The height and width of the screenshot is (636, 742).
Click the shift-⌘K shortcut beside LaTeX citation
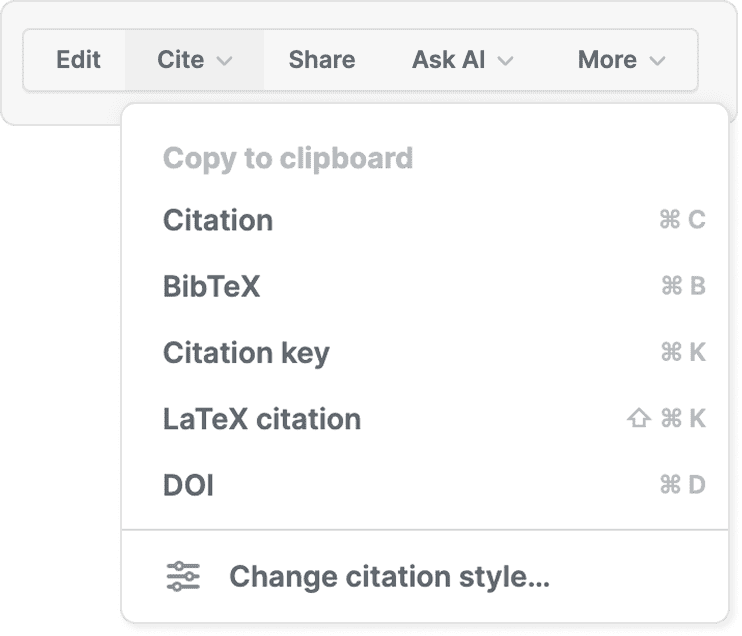(666, 419)
